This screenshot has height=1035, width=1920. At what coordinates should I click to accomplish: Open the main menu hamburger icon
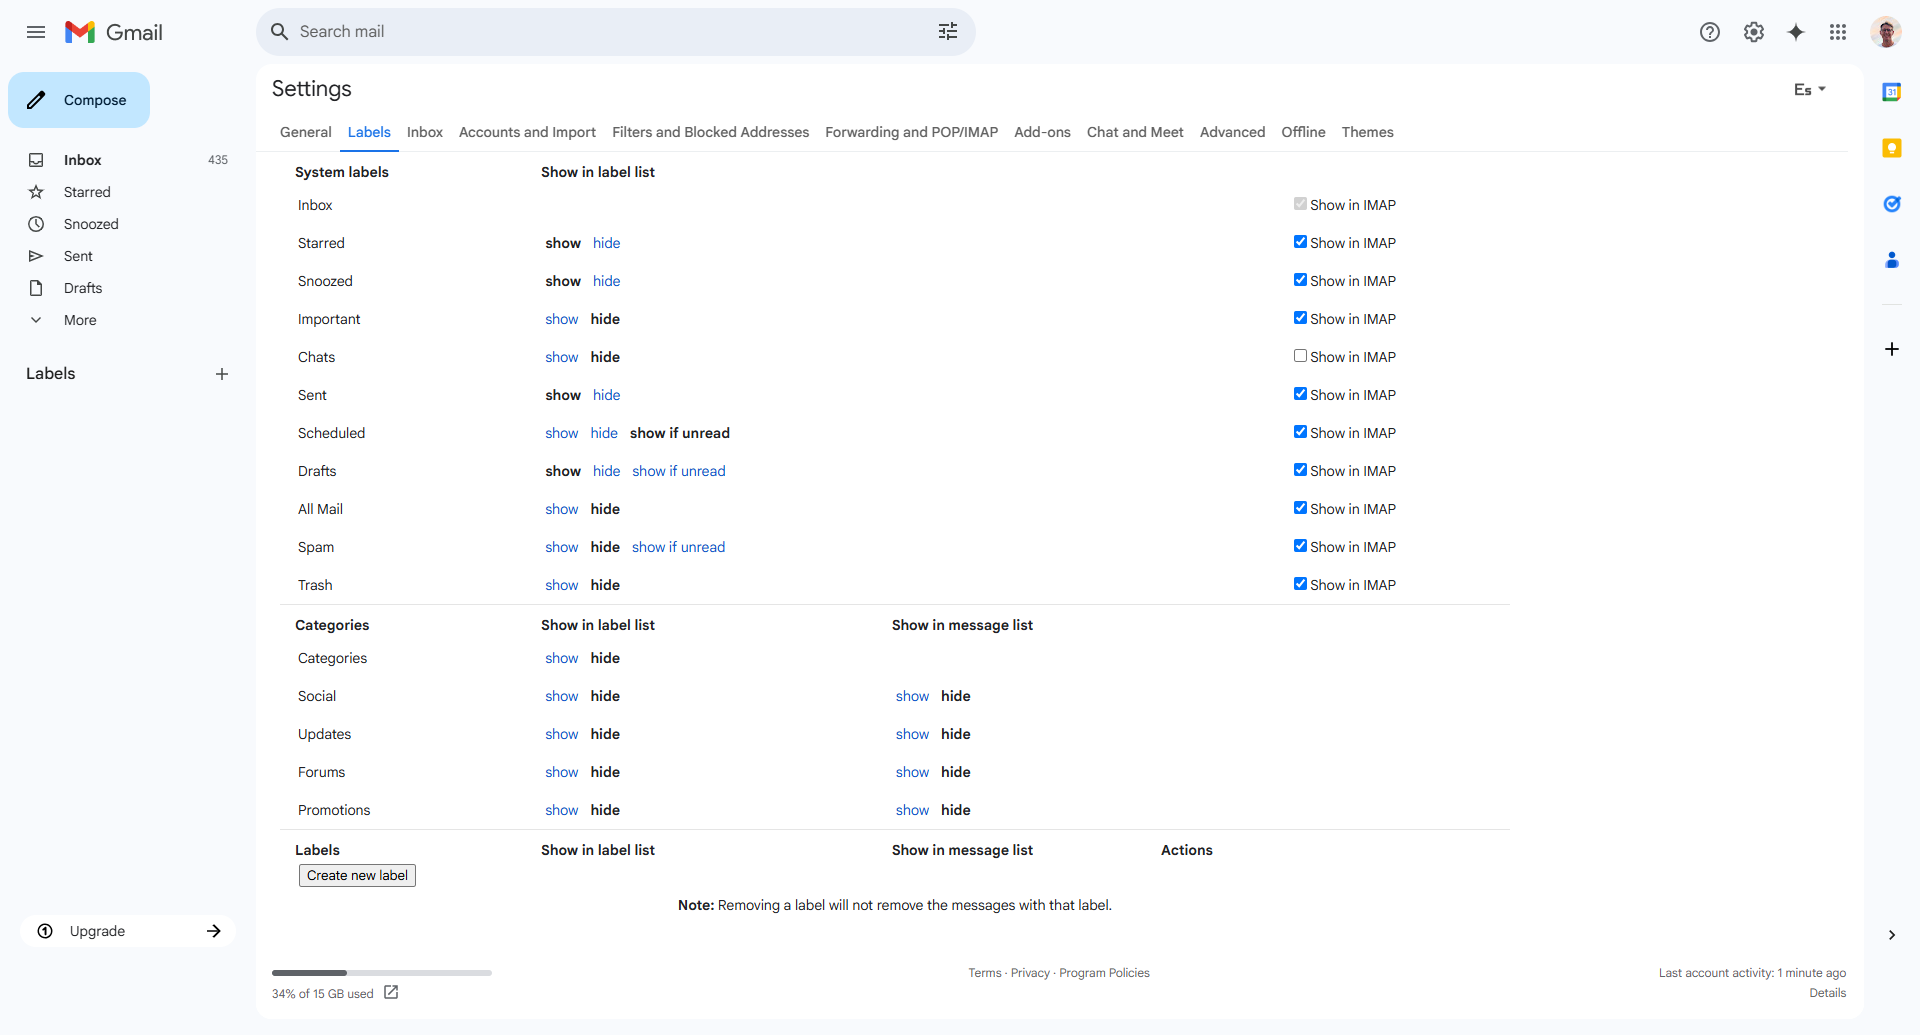36,32
